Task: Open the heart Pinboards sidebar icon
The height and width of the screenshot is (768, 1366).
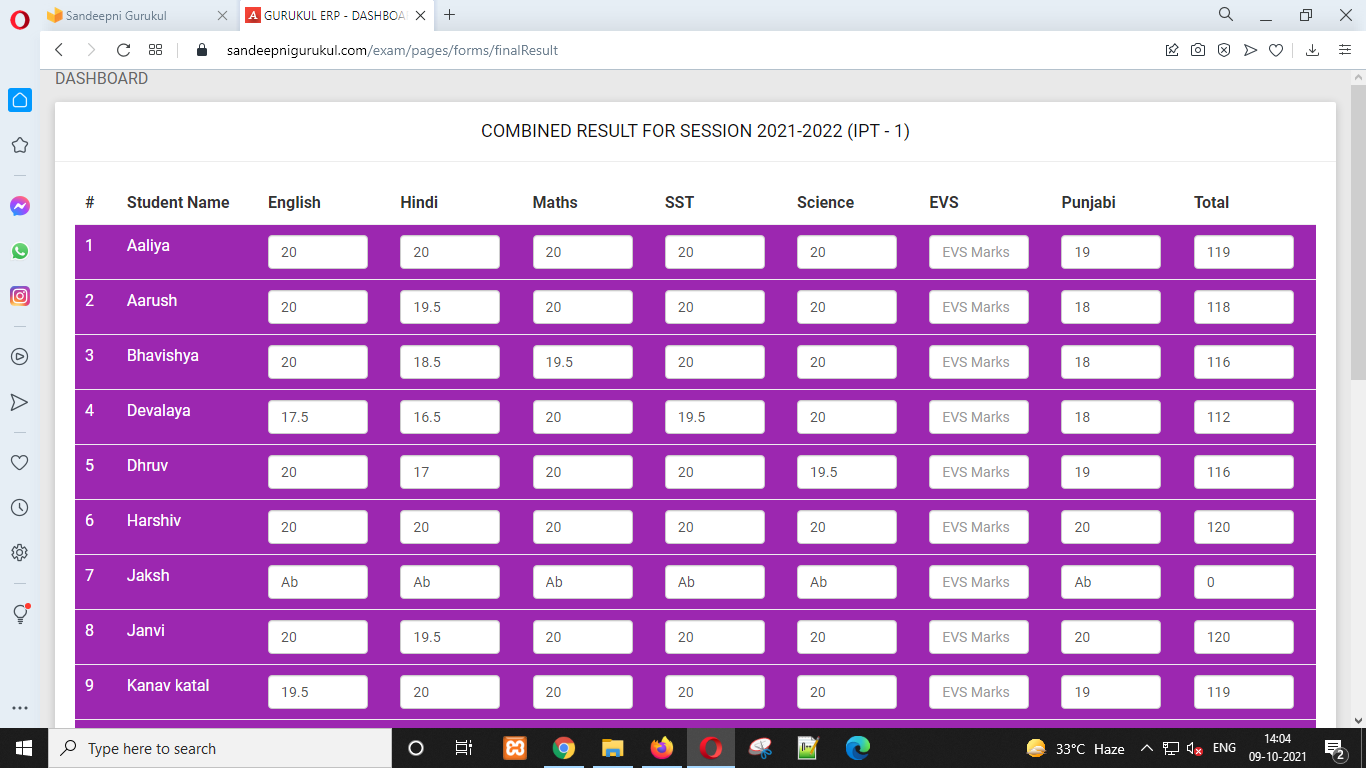Action: pyautogui.click(x=20, y=462)
